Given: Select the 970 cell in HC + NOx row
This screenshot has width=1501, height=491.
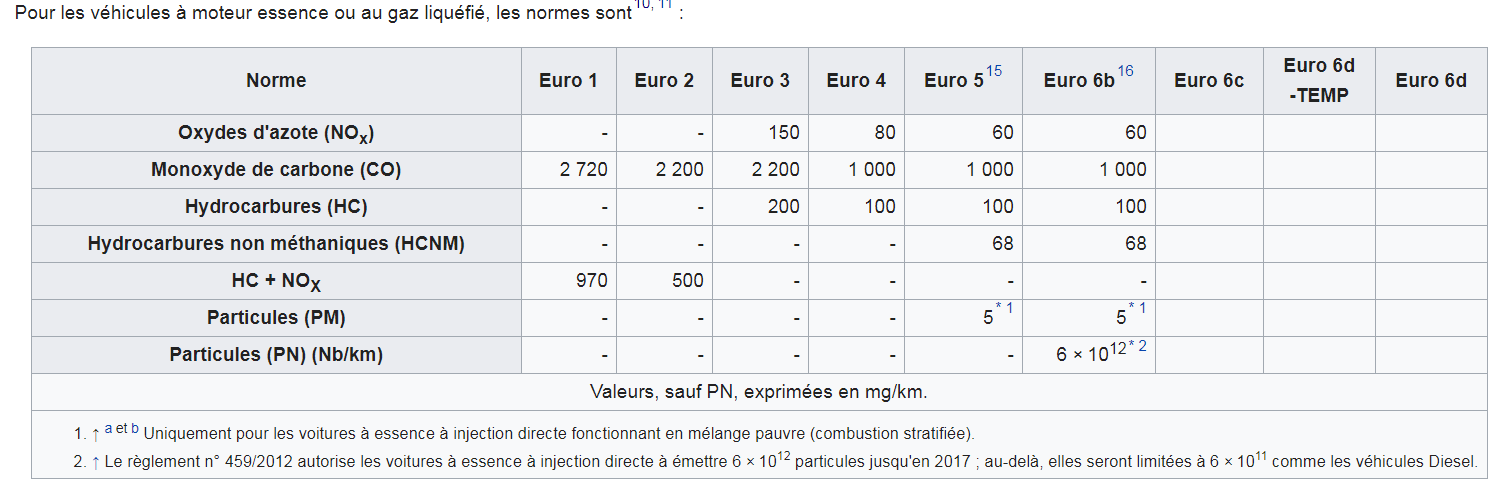Looking at the screenshot, I should pyautogui.click(x=591, y=281).
